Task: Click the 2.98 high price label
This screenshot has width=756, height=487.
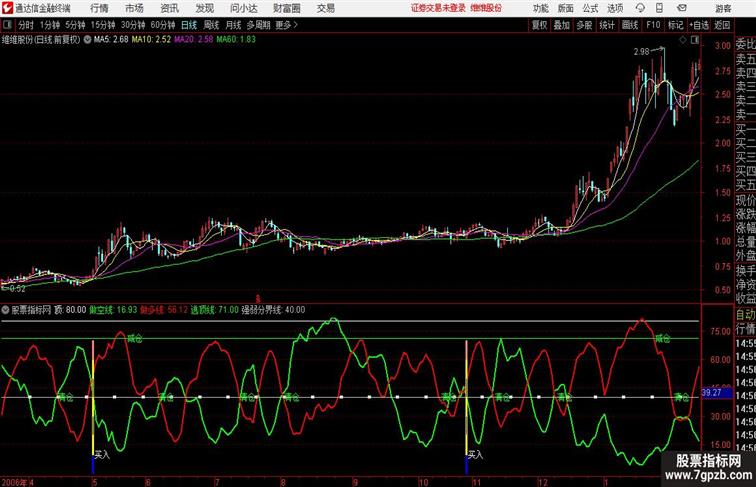Action: [641, 52]
